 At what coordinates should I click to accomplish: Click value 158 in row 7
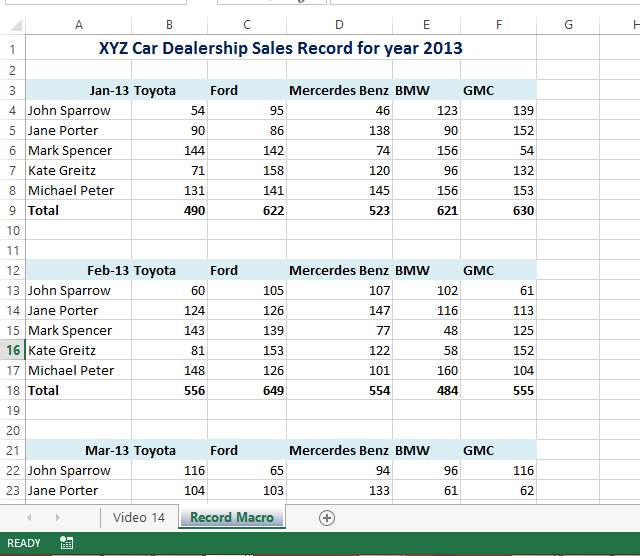click(x=247, y=170)
